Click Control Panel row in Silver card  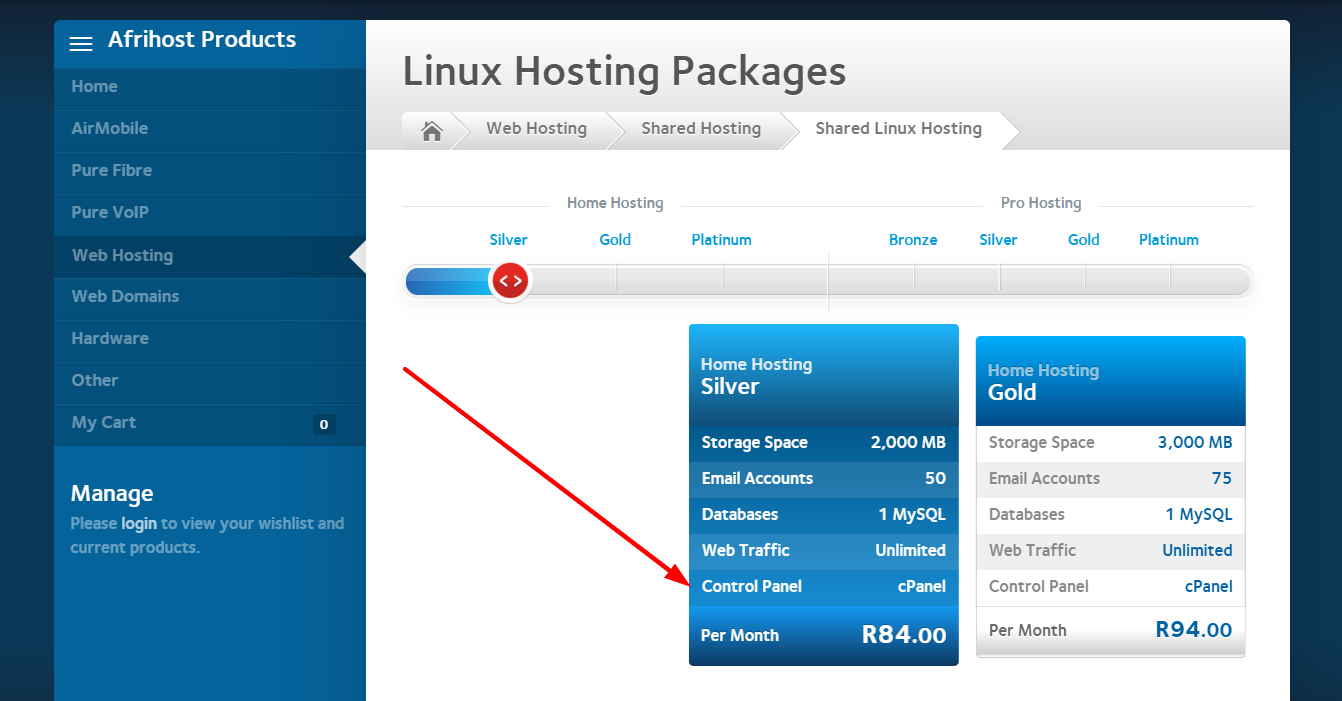824,587
